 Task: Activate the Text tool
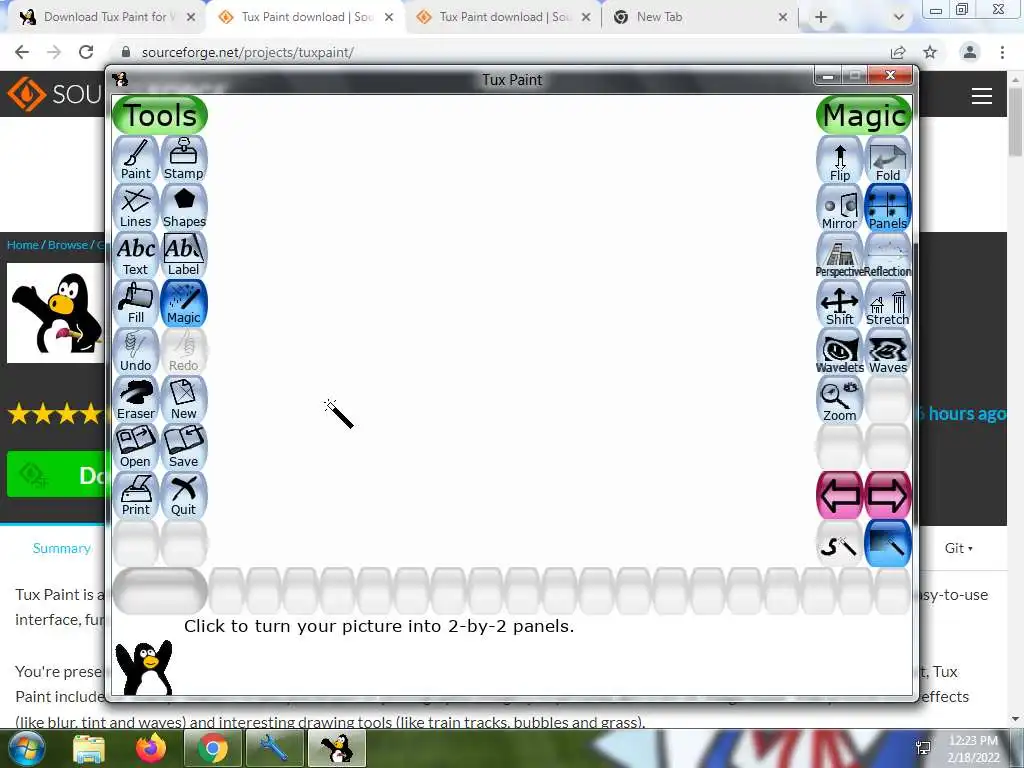(x=136, y=255)
